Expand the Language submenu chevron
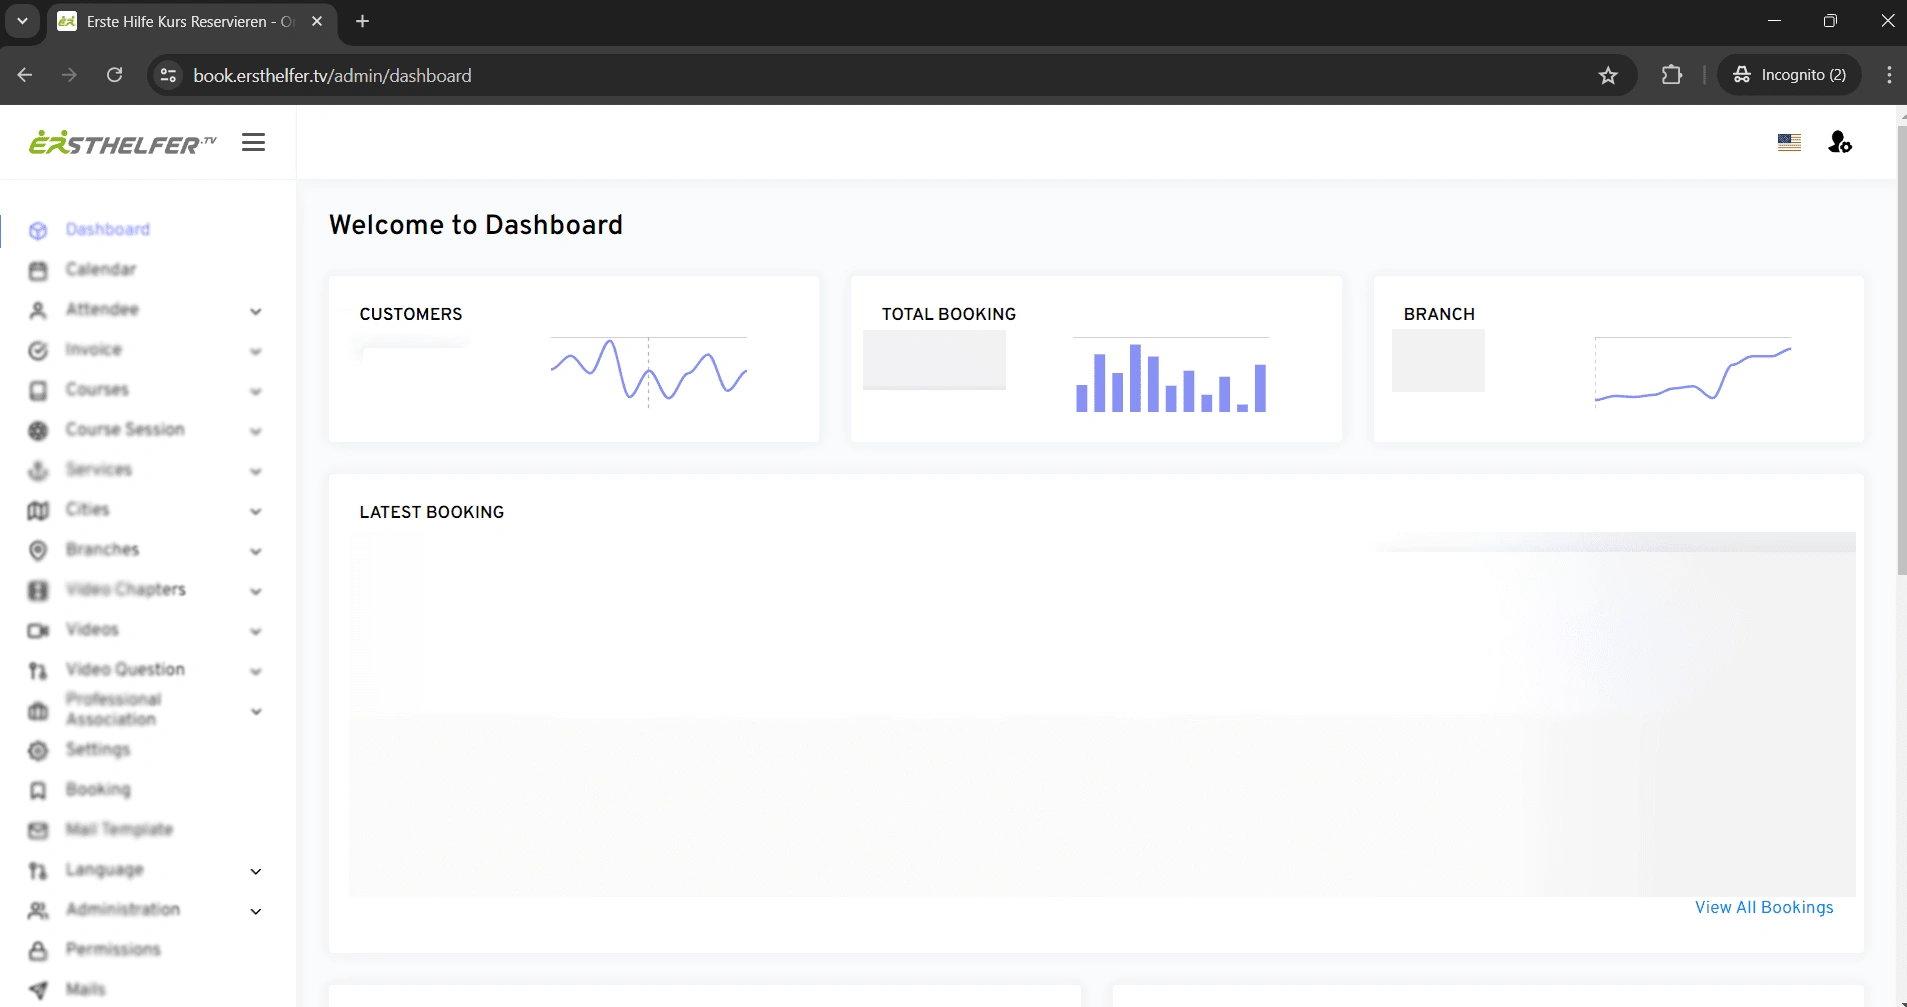1907x1007 pixels. tap(256, 871)
